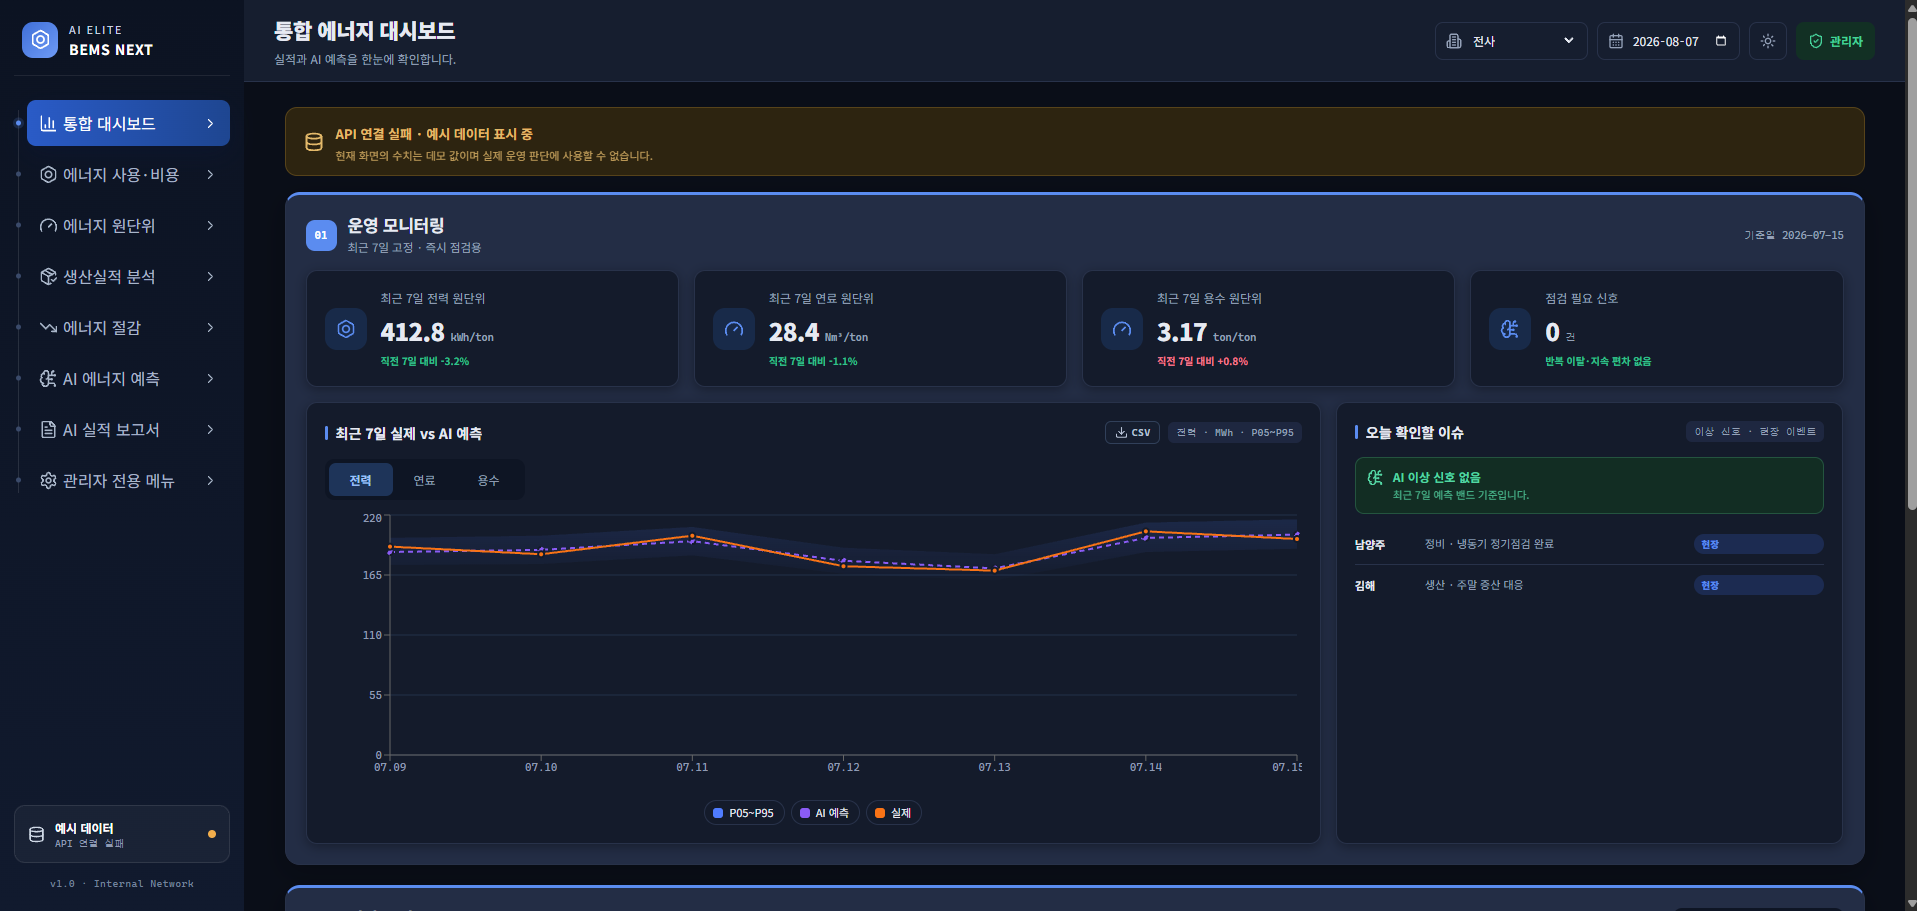Click the 관리자 account button
The image size is (1917, 911).
click(x=1835, y=41)
